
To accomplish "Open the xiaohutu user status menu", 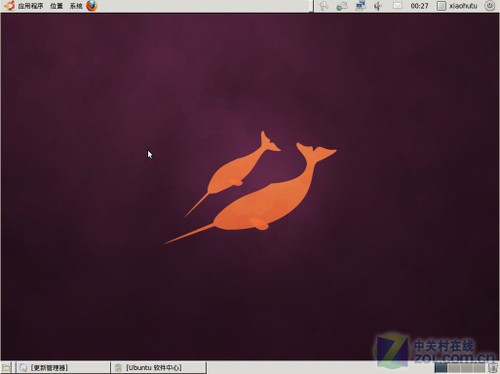I will coord(457,6).
